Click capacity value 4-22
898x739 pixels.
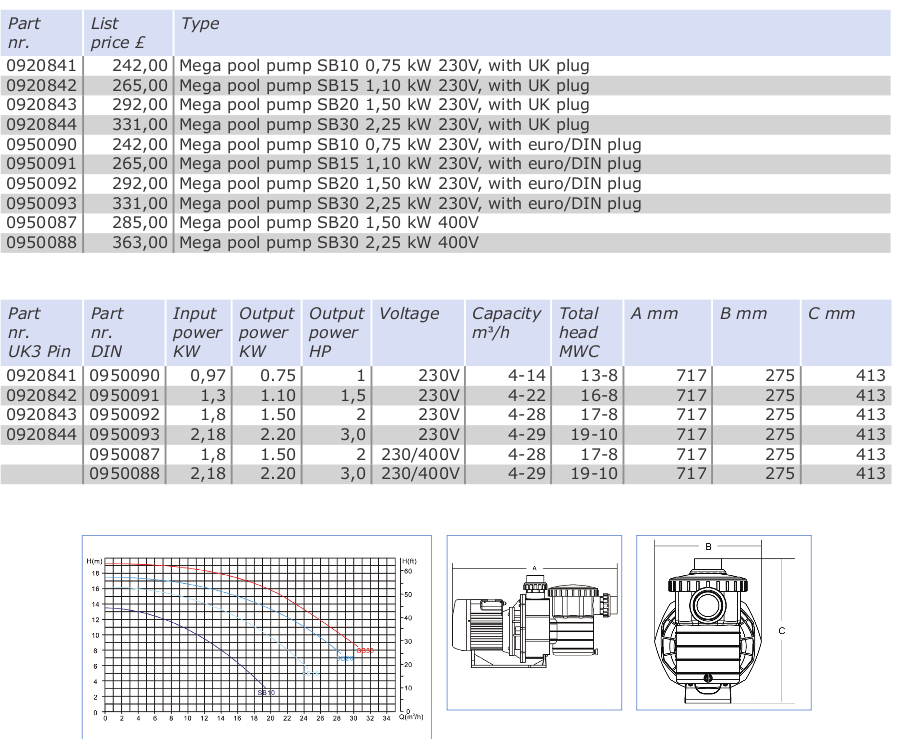(x=527, y=395)
